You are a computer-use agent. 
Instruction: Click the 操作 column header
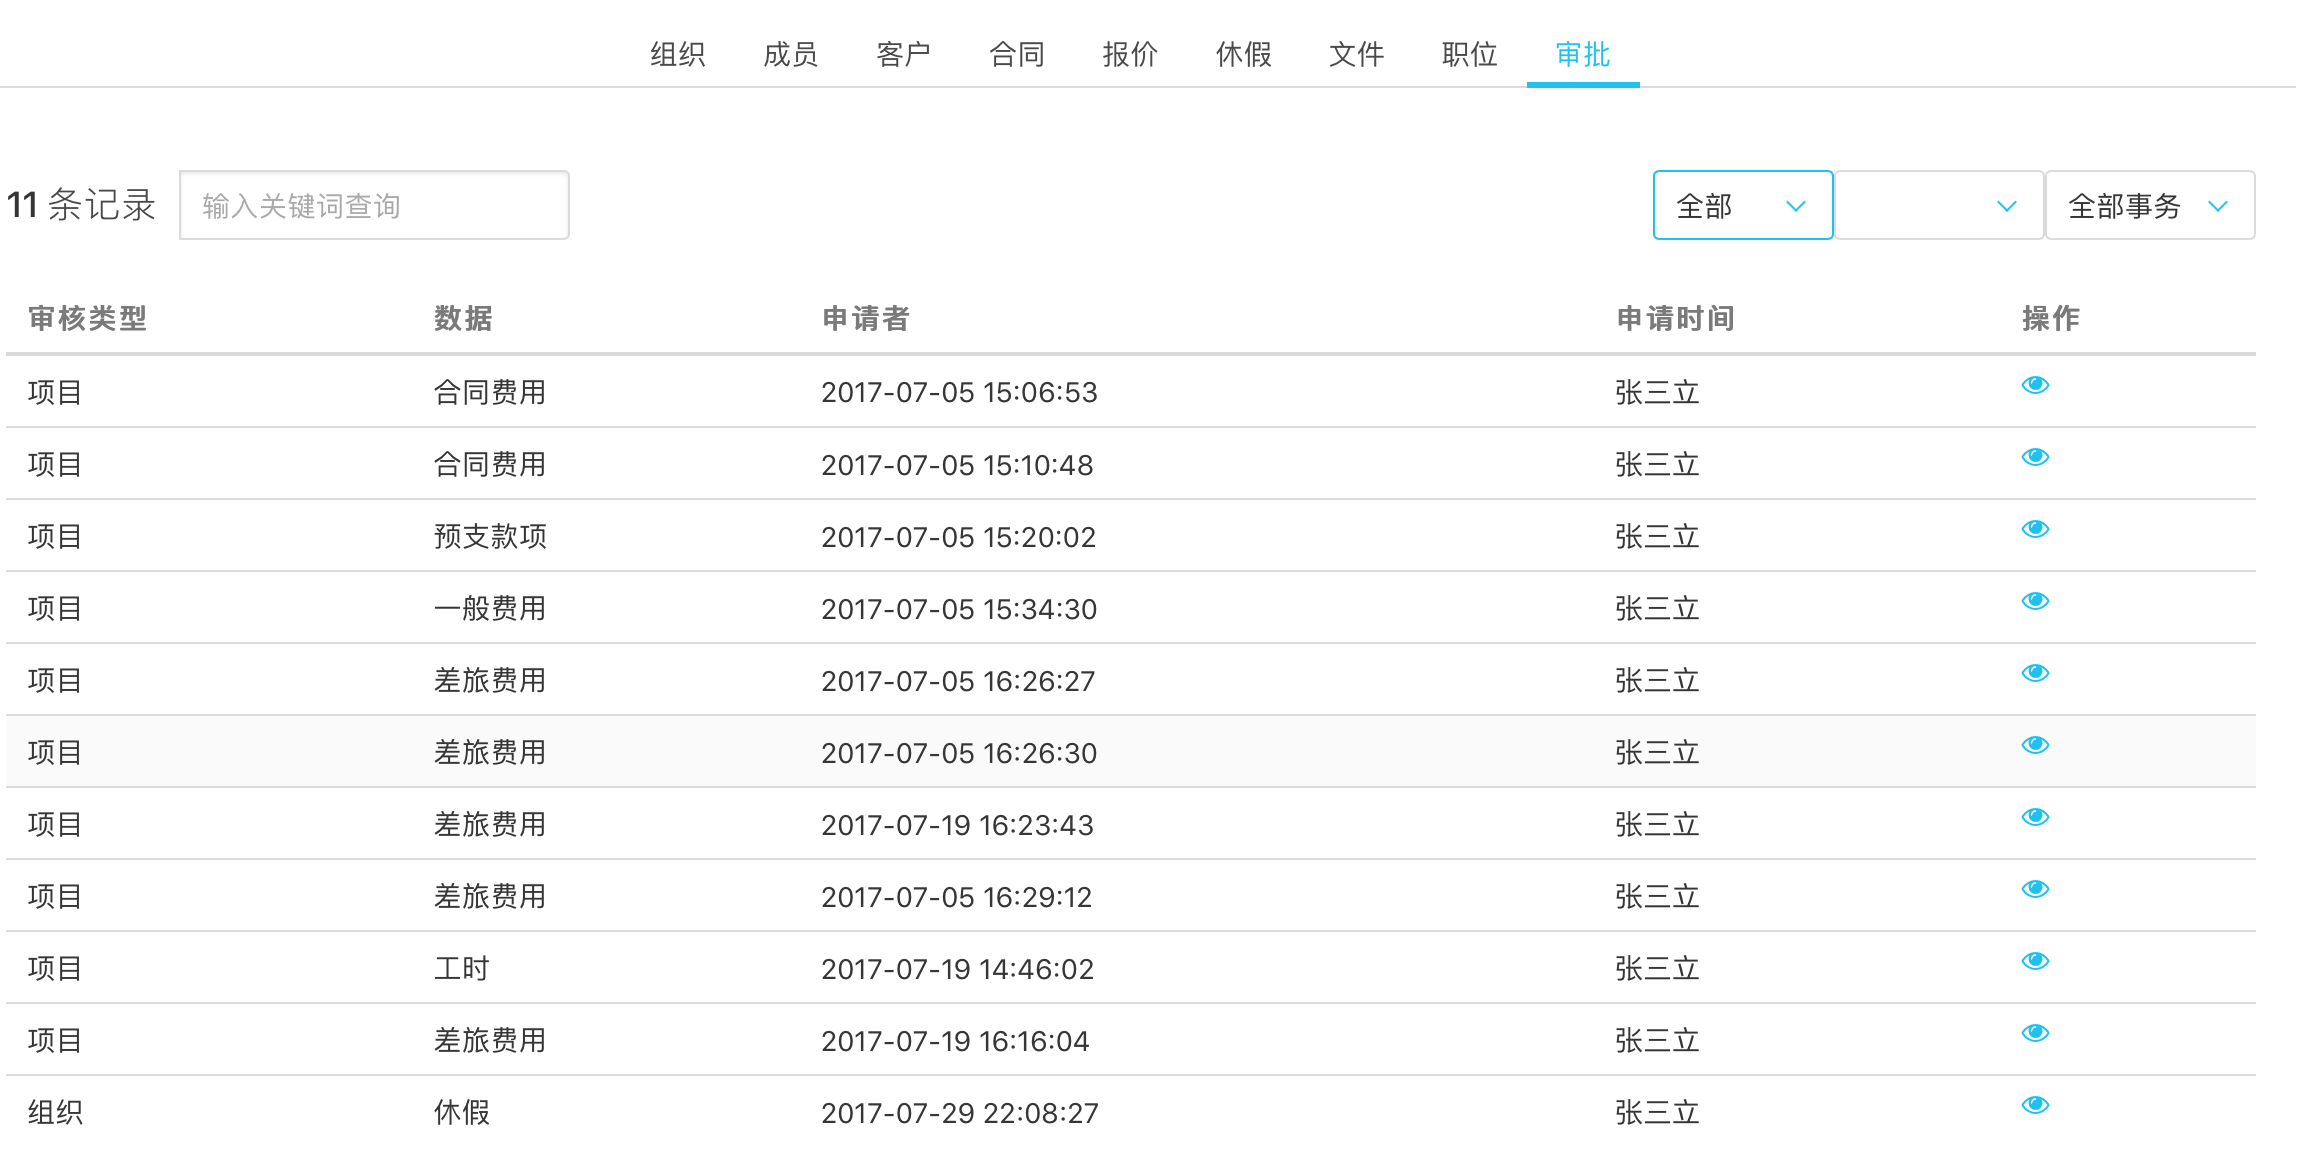click(x=2051, y=318)
